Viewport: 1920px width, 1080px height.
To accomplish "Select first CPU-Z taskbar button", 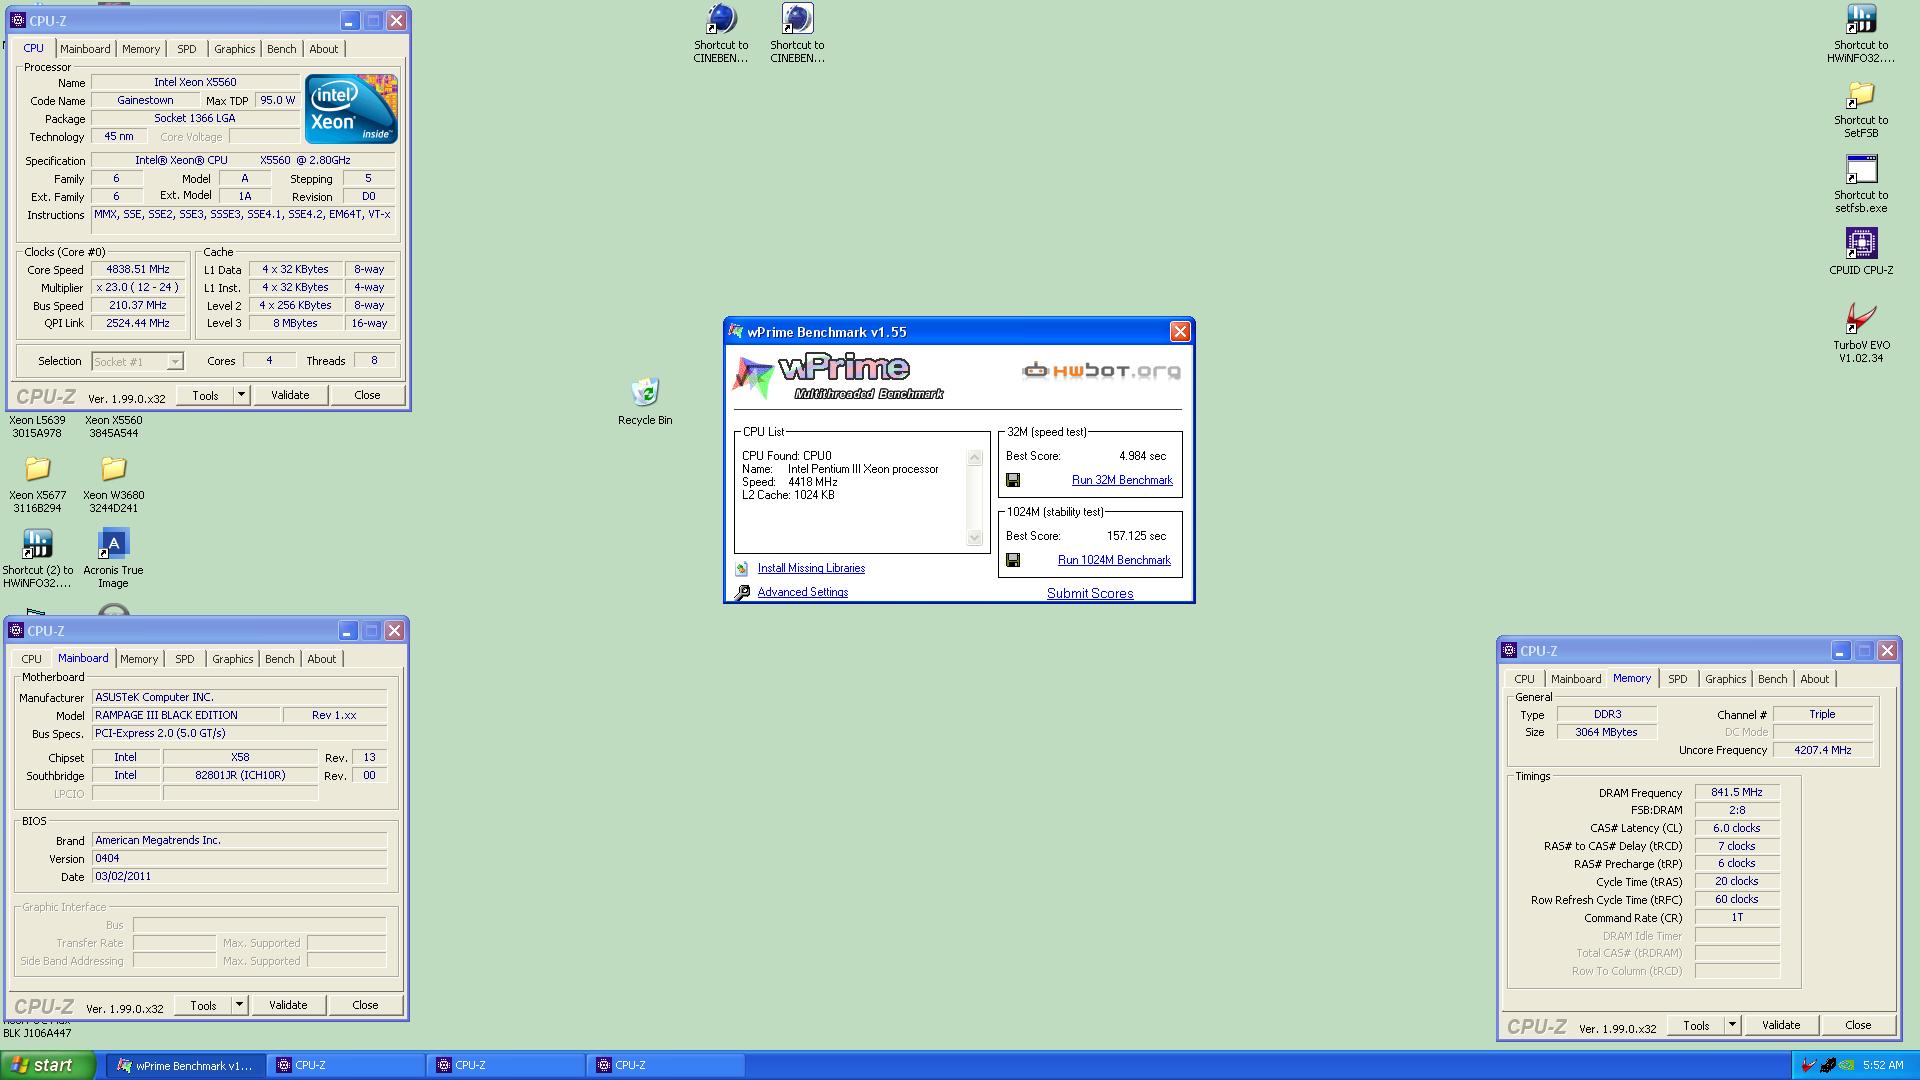I will click(x=347, y=1065).
